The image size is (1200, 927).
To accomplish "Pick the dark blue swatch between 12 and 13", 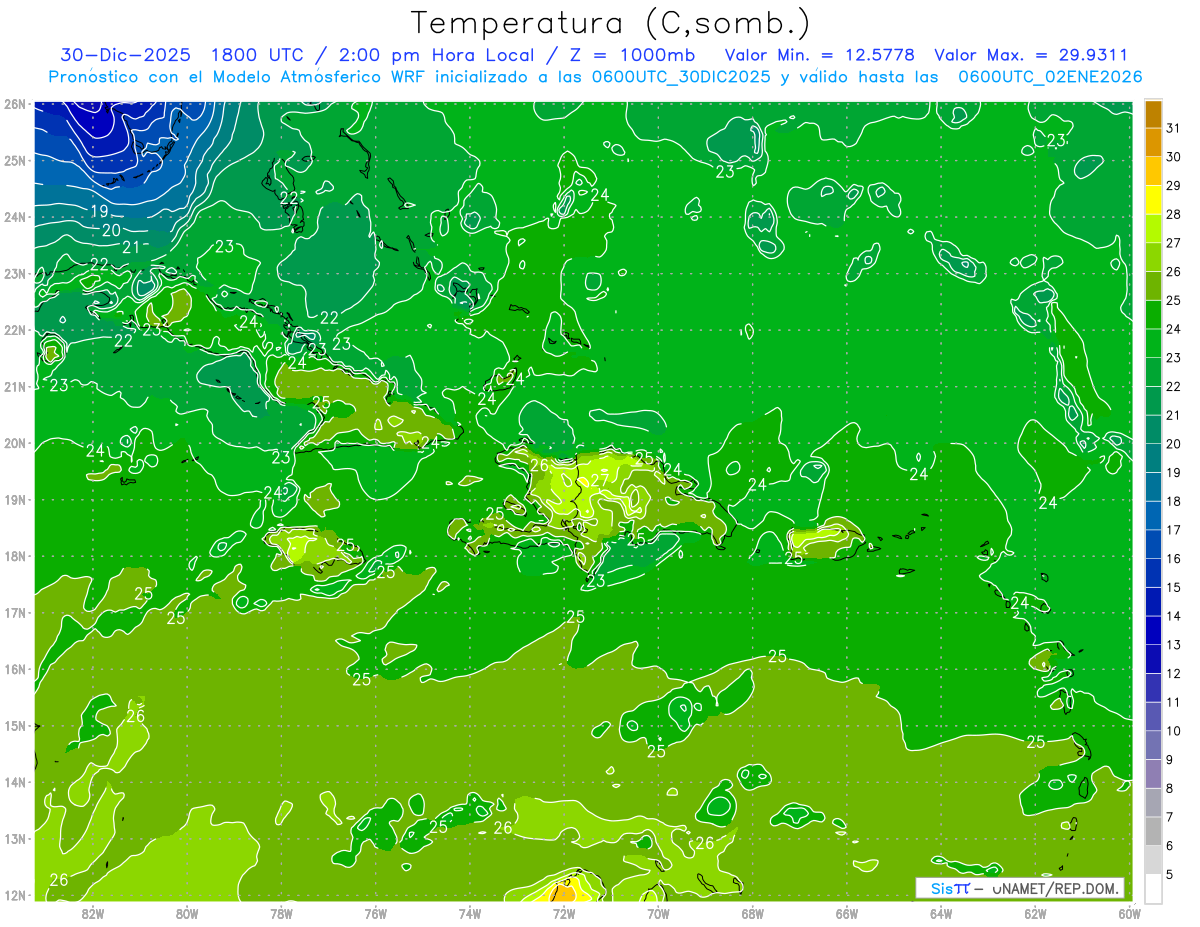I will tap(1153, 658).
